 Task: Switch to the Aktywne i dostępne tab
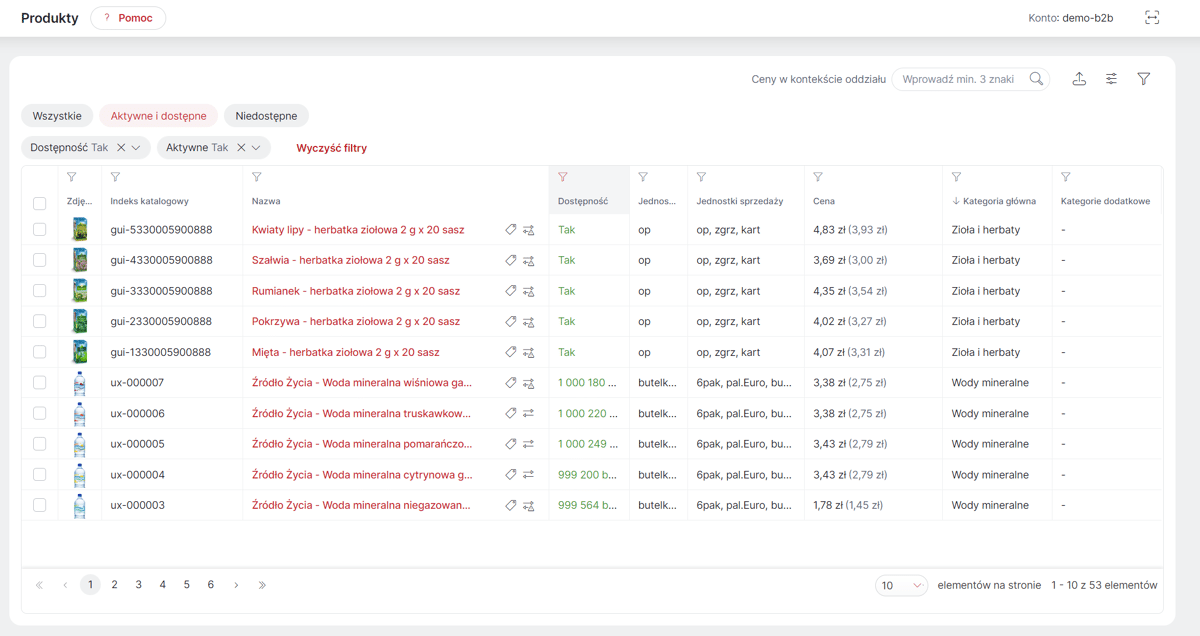158,116
